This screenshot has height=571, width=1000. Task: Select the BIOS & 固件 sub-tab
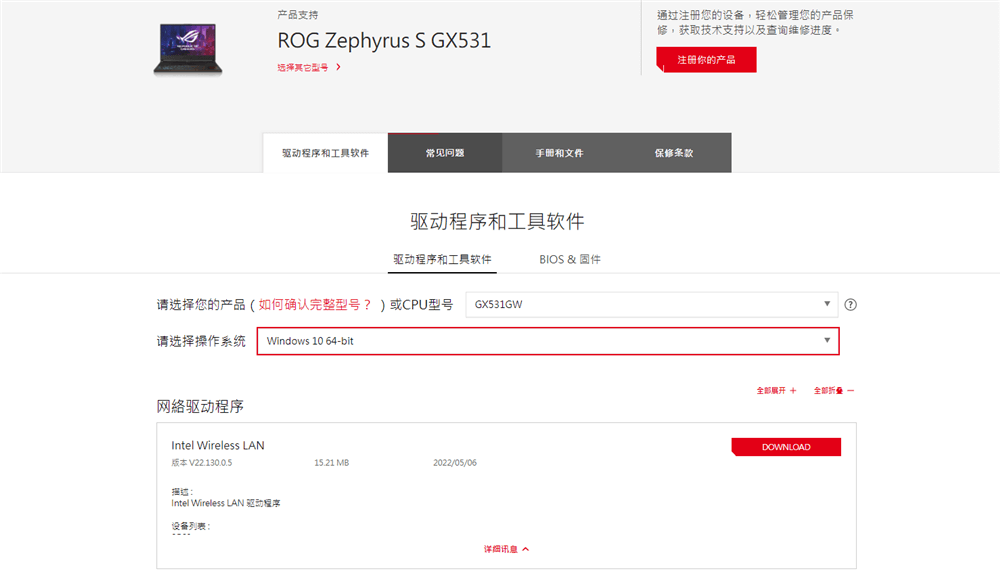point(570,260)
